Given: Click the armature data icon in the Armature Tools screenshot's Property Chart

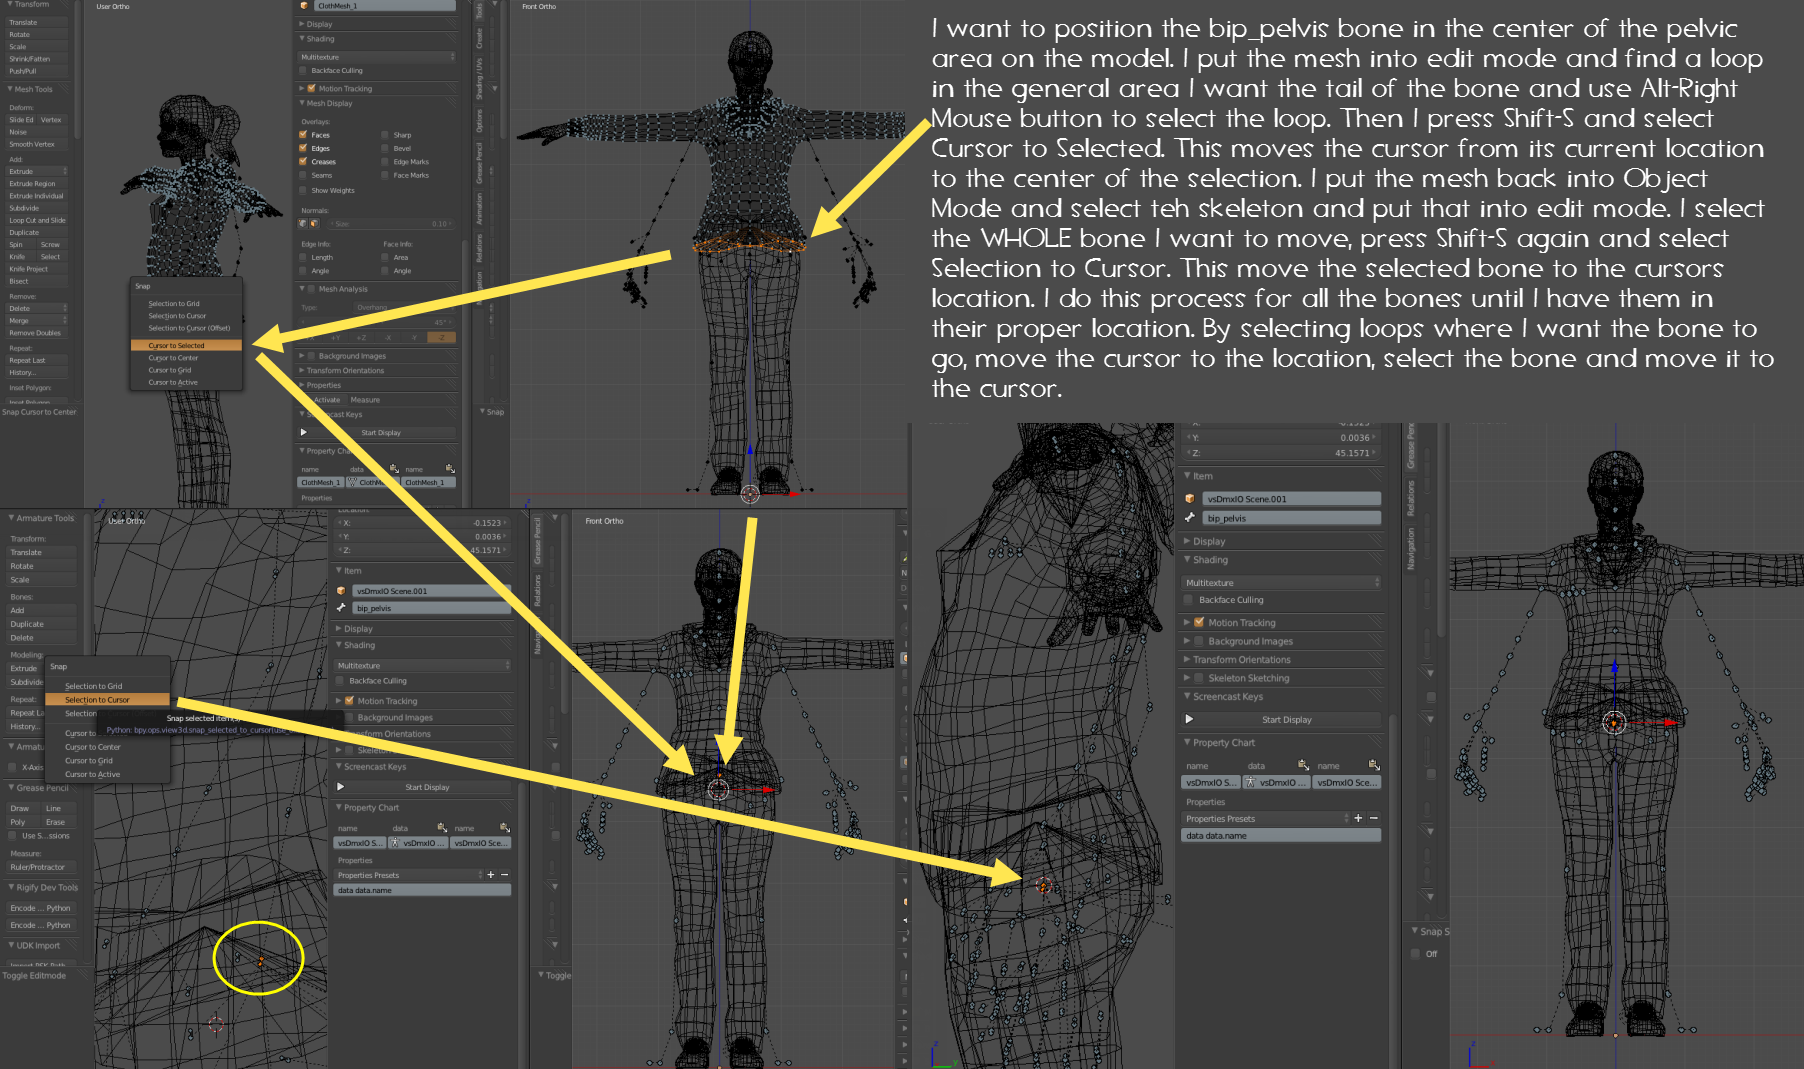Looking at the screenshot, I should [x=395, y=843].
